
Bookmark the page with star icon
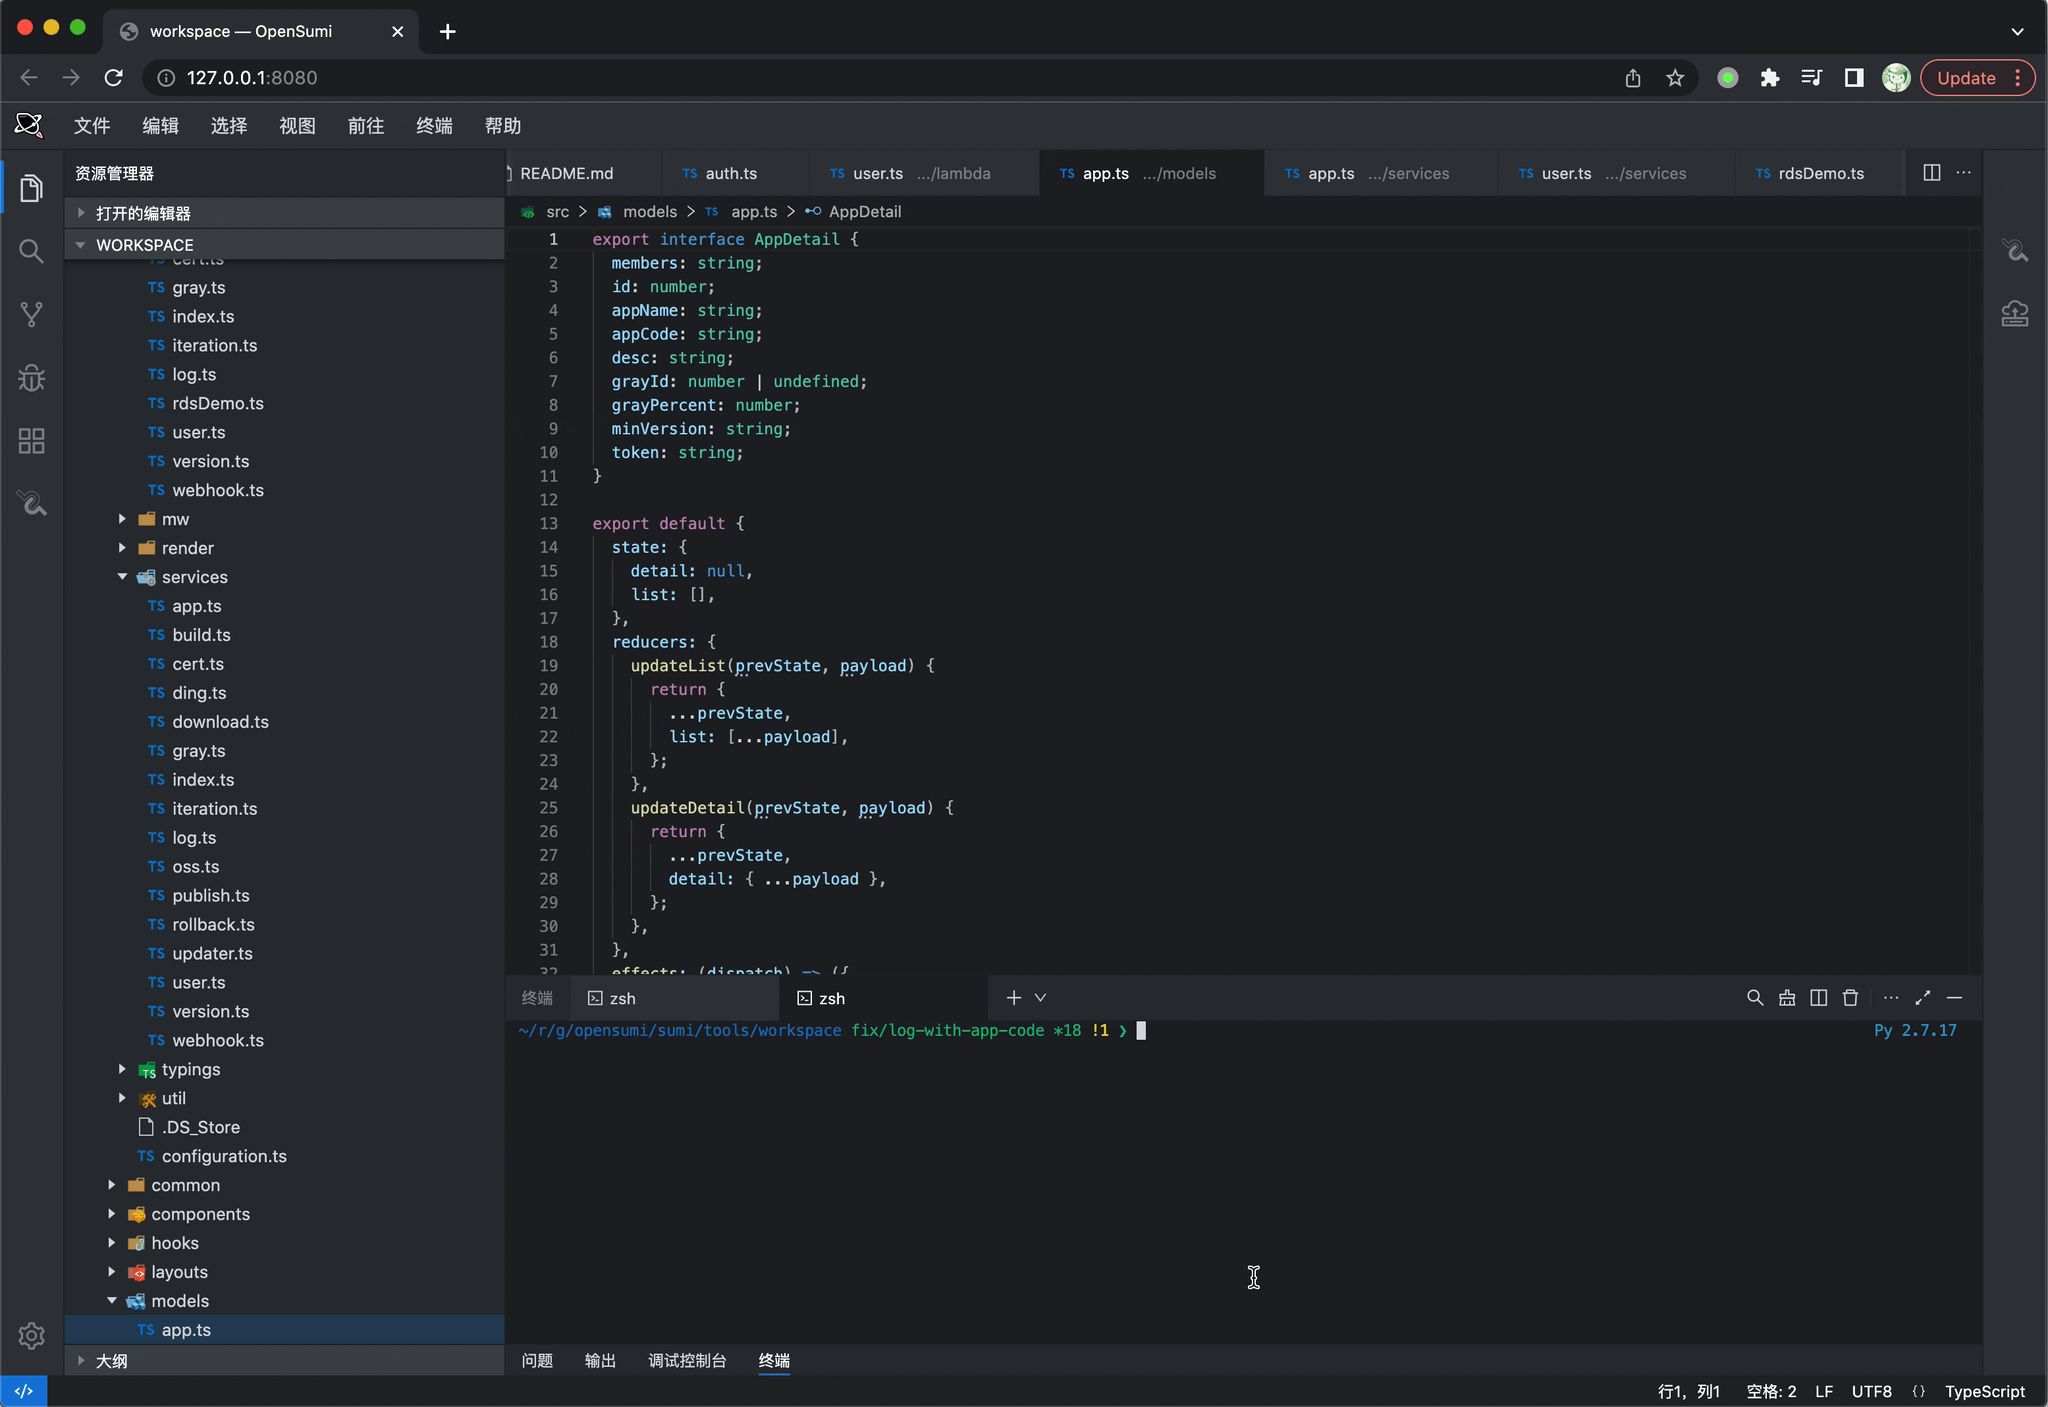point(1675,78)
